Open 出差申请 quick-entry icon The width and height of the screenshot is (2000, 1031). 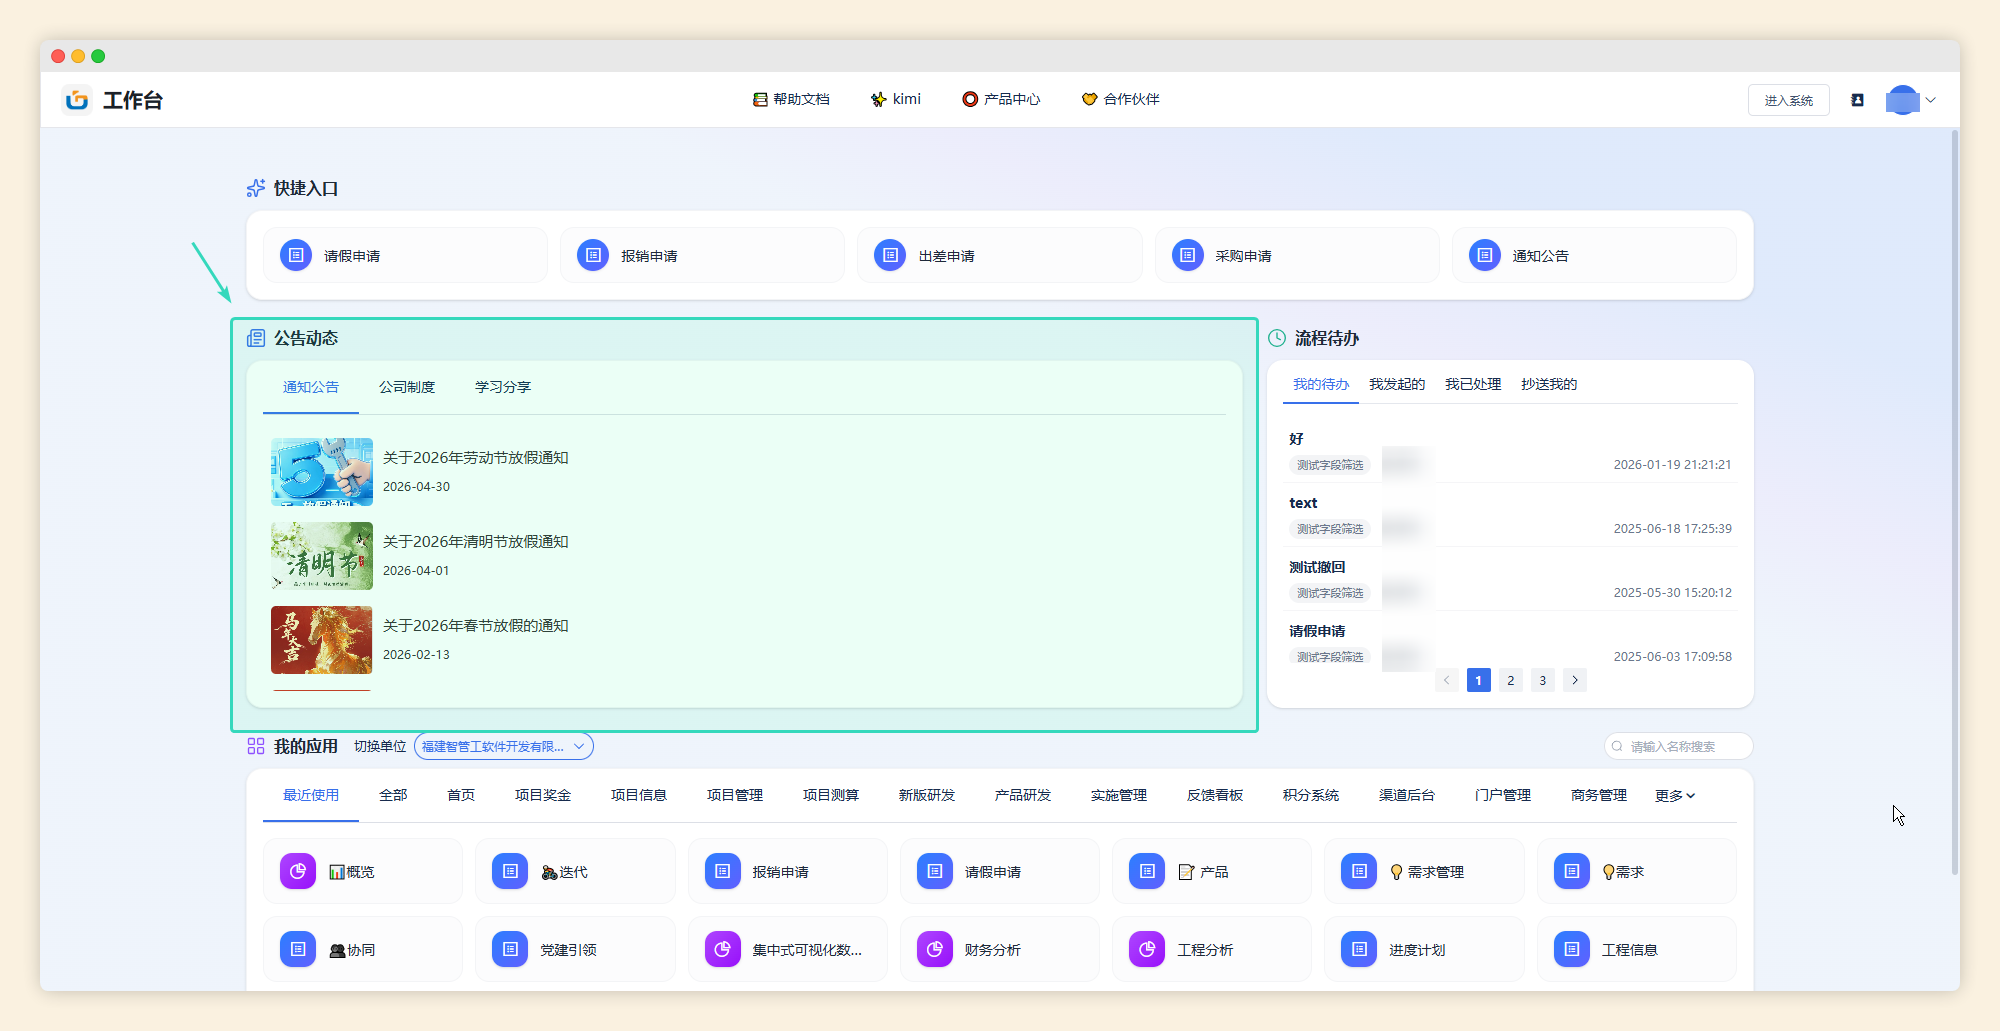tap(890, 255)
